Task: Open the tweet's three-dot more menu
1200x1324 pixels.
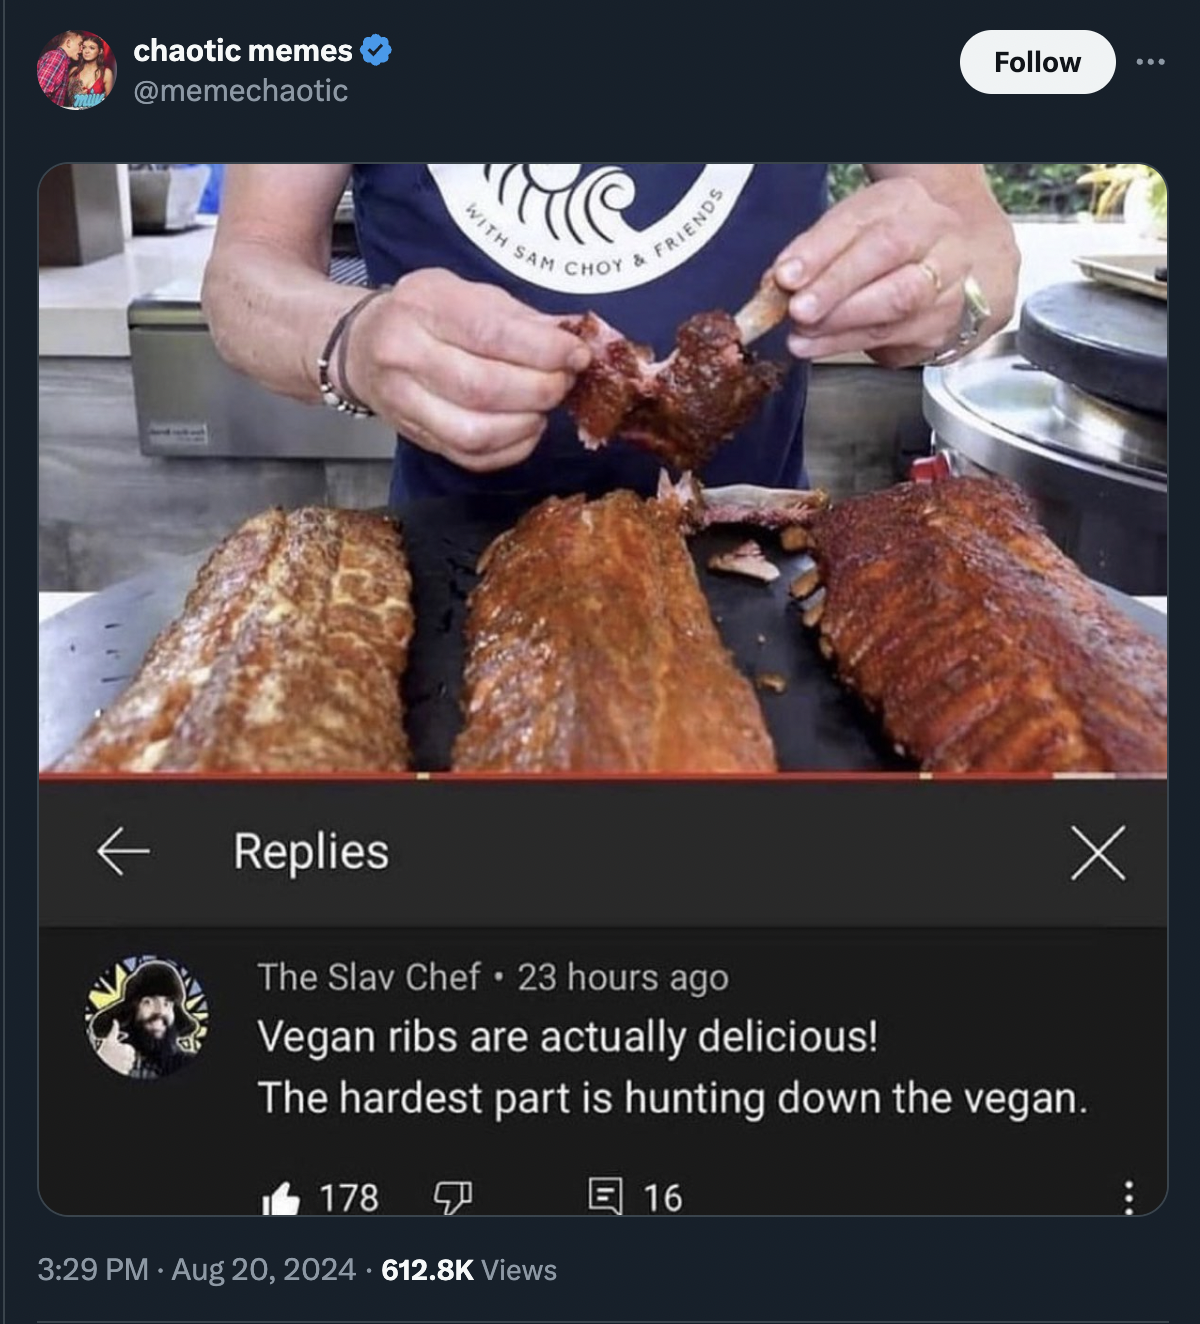Action: pyautogui.click(x=1150, y=62)
